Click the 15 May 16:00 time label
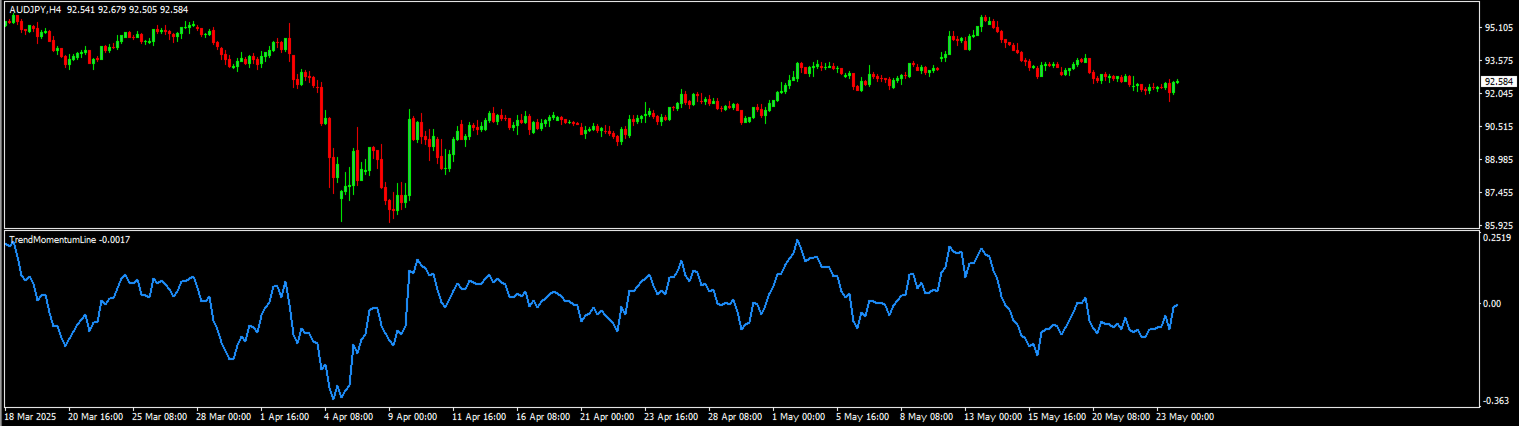Screen dimensions: 1519x426 pos(1057,416)
